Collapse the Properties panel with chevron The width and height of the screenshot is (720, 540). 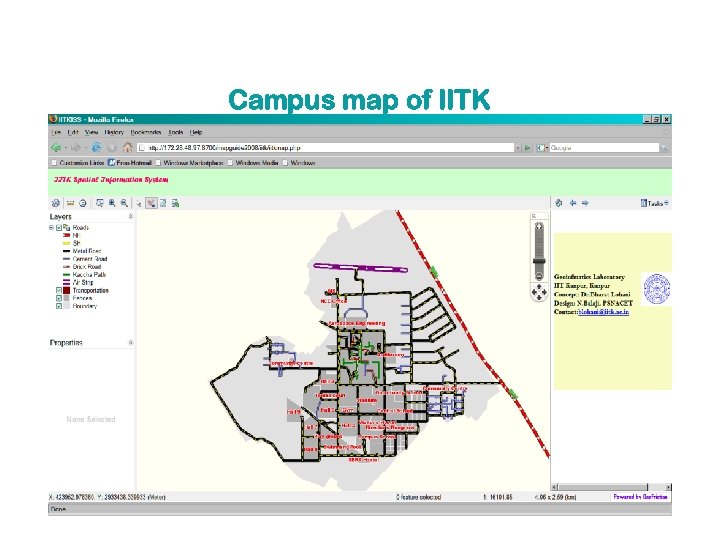point(130,343)
